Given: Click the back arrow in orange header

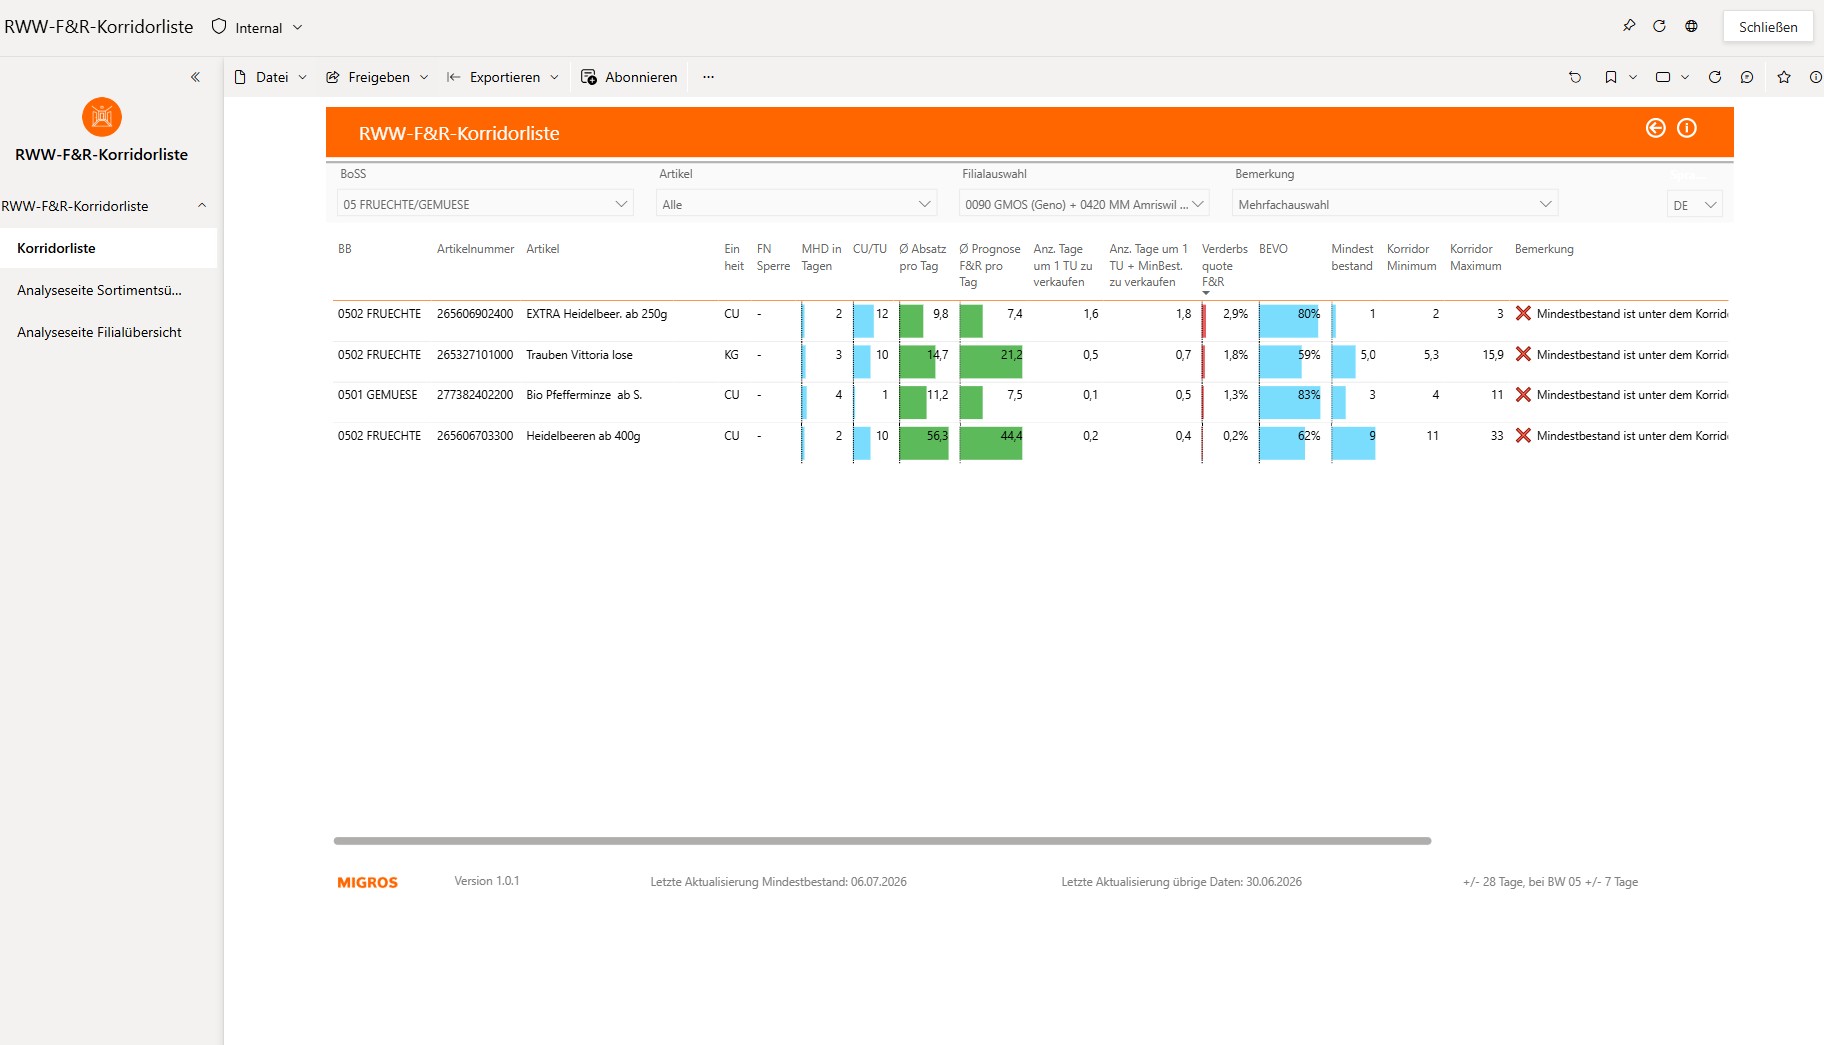Looking at the screenshot, I should pos(1656,128).
